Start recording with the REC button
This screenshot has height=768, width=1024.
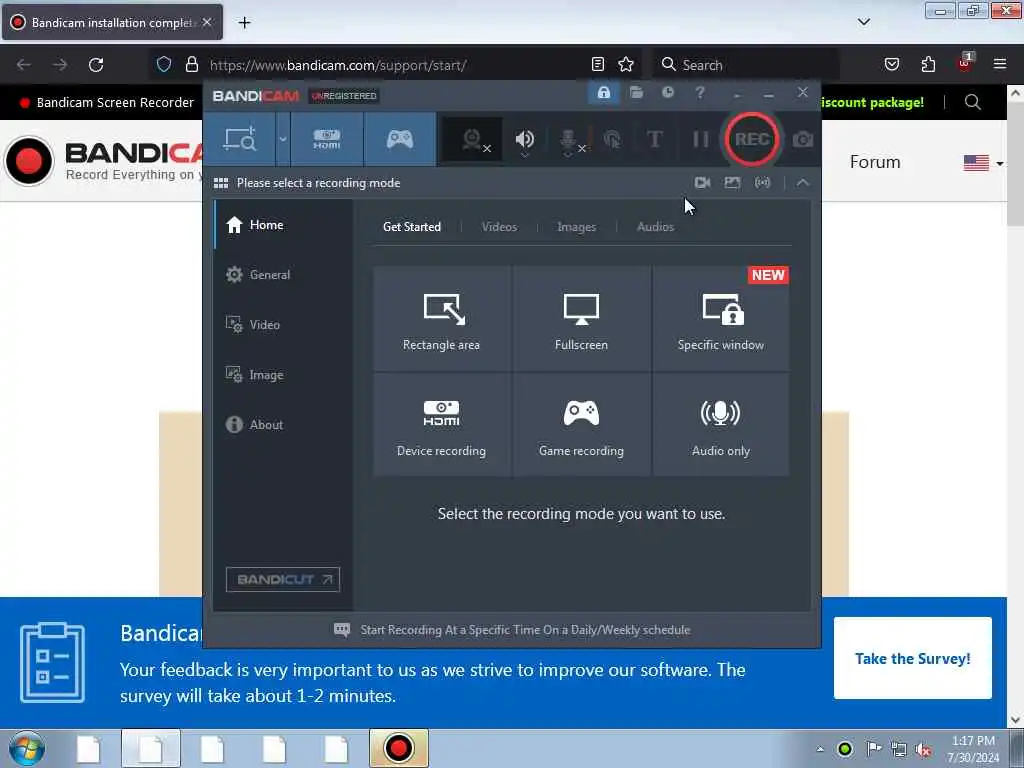752,139
